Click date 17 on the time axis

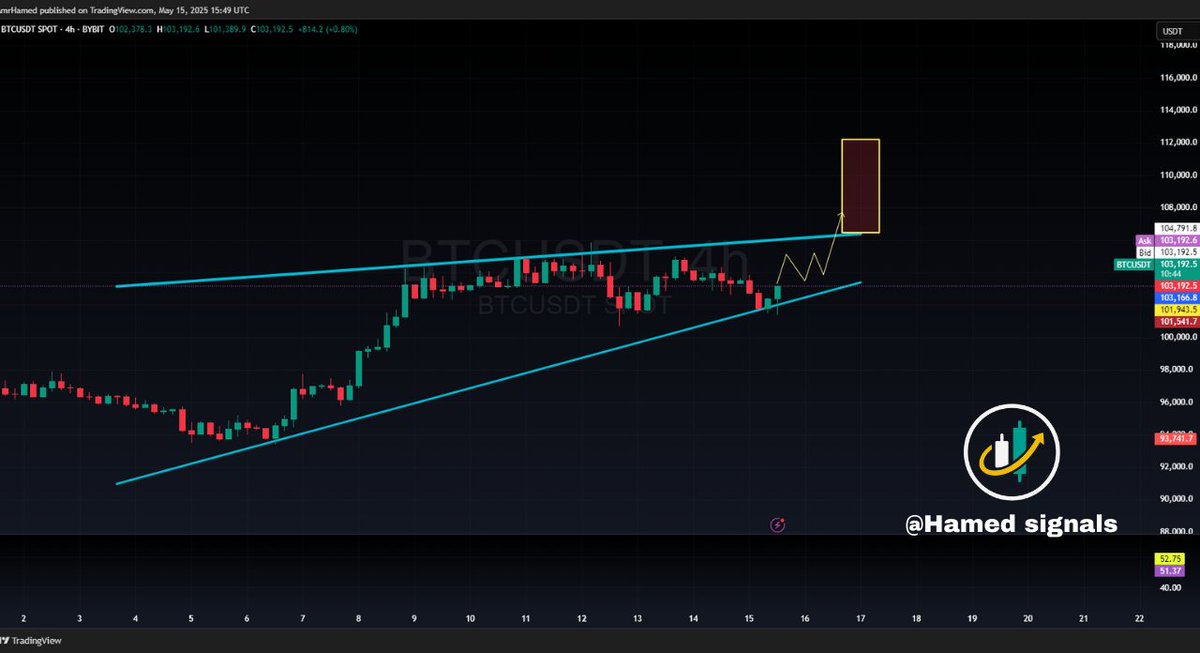pos(861,619)
